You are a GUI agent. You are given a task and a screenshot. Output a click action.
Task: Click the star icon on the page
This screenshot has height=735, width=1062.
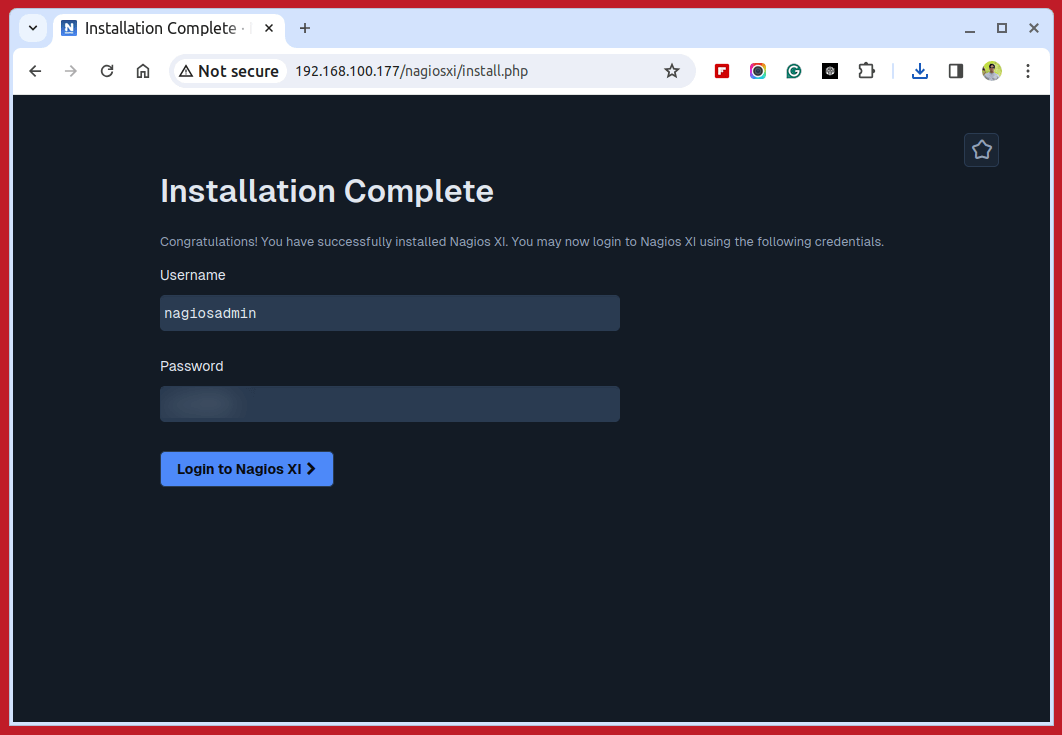point(981,150)
